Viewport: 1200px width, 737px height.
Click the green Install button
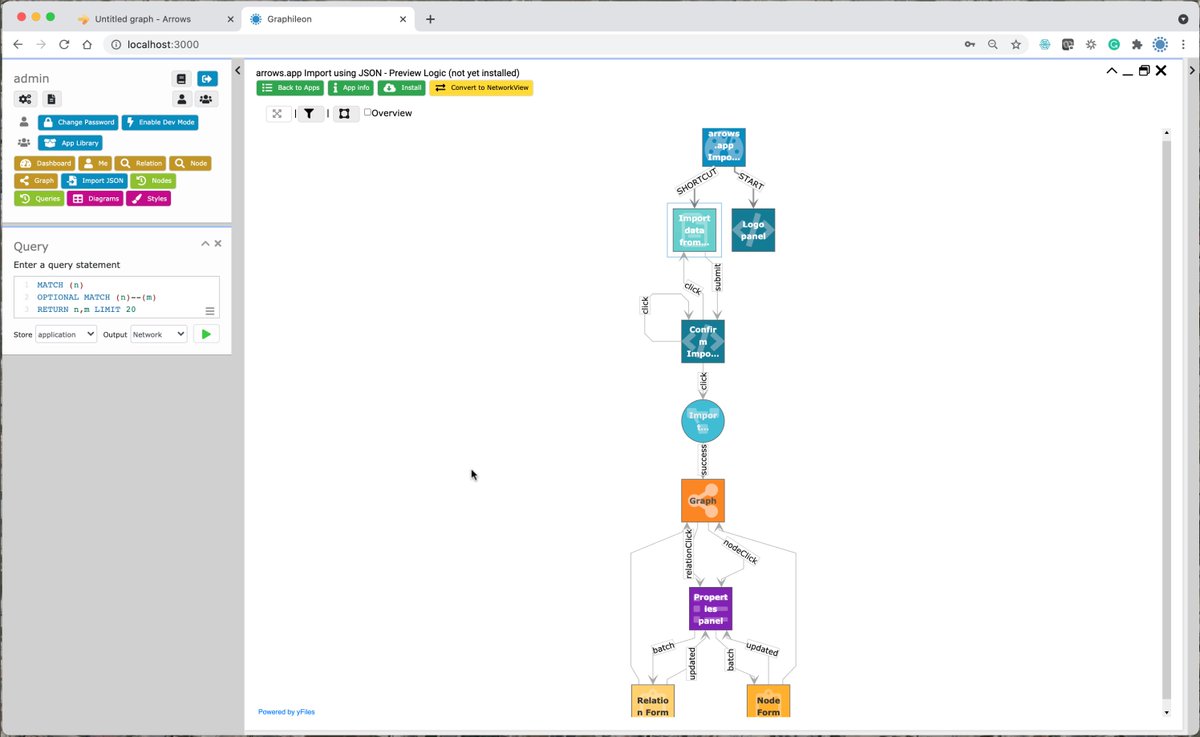coord(401,88)
